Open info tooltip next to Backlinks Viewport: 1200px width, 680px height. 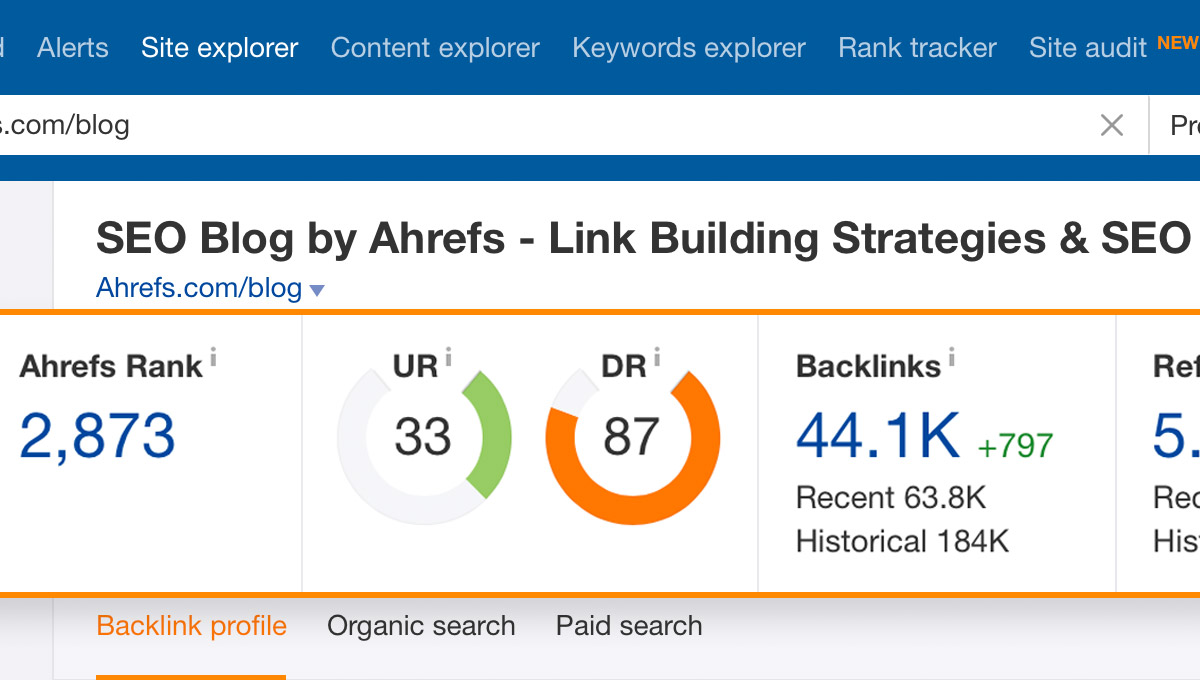click(x=951, y=357)
